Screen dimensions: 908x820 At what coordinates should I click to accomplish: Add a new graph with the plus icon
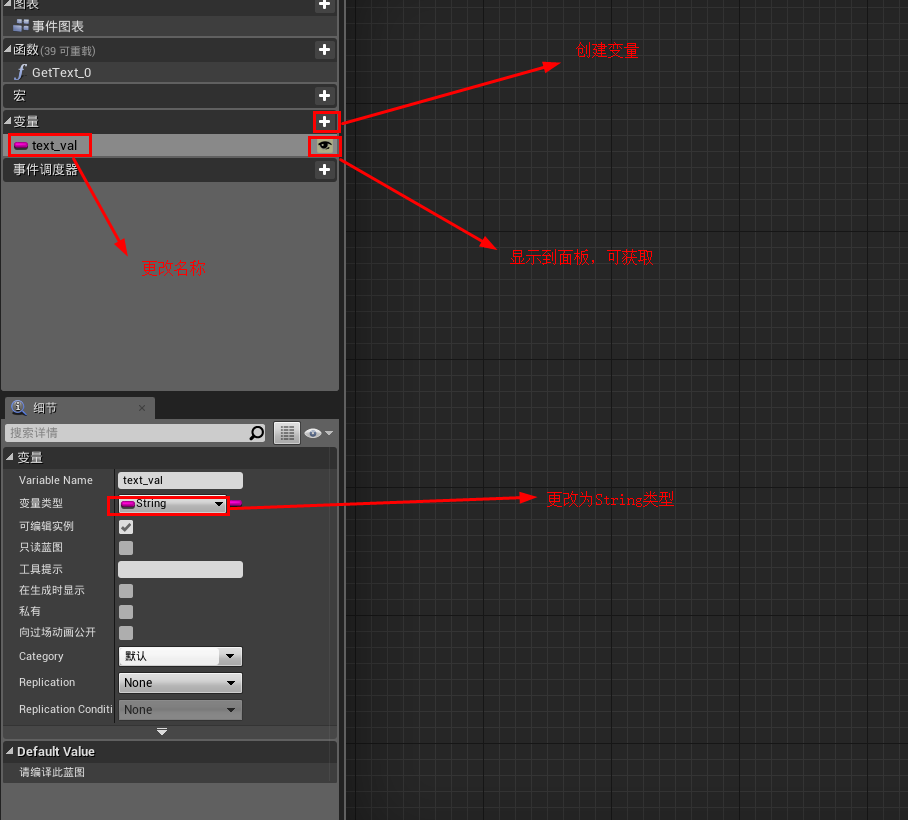pyautogui.click(x=324, y=6)
